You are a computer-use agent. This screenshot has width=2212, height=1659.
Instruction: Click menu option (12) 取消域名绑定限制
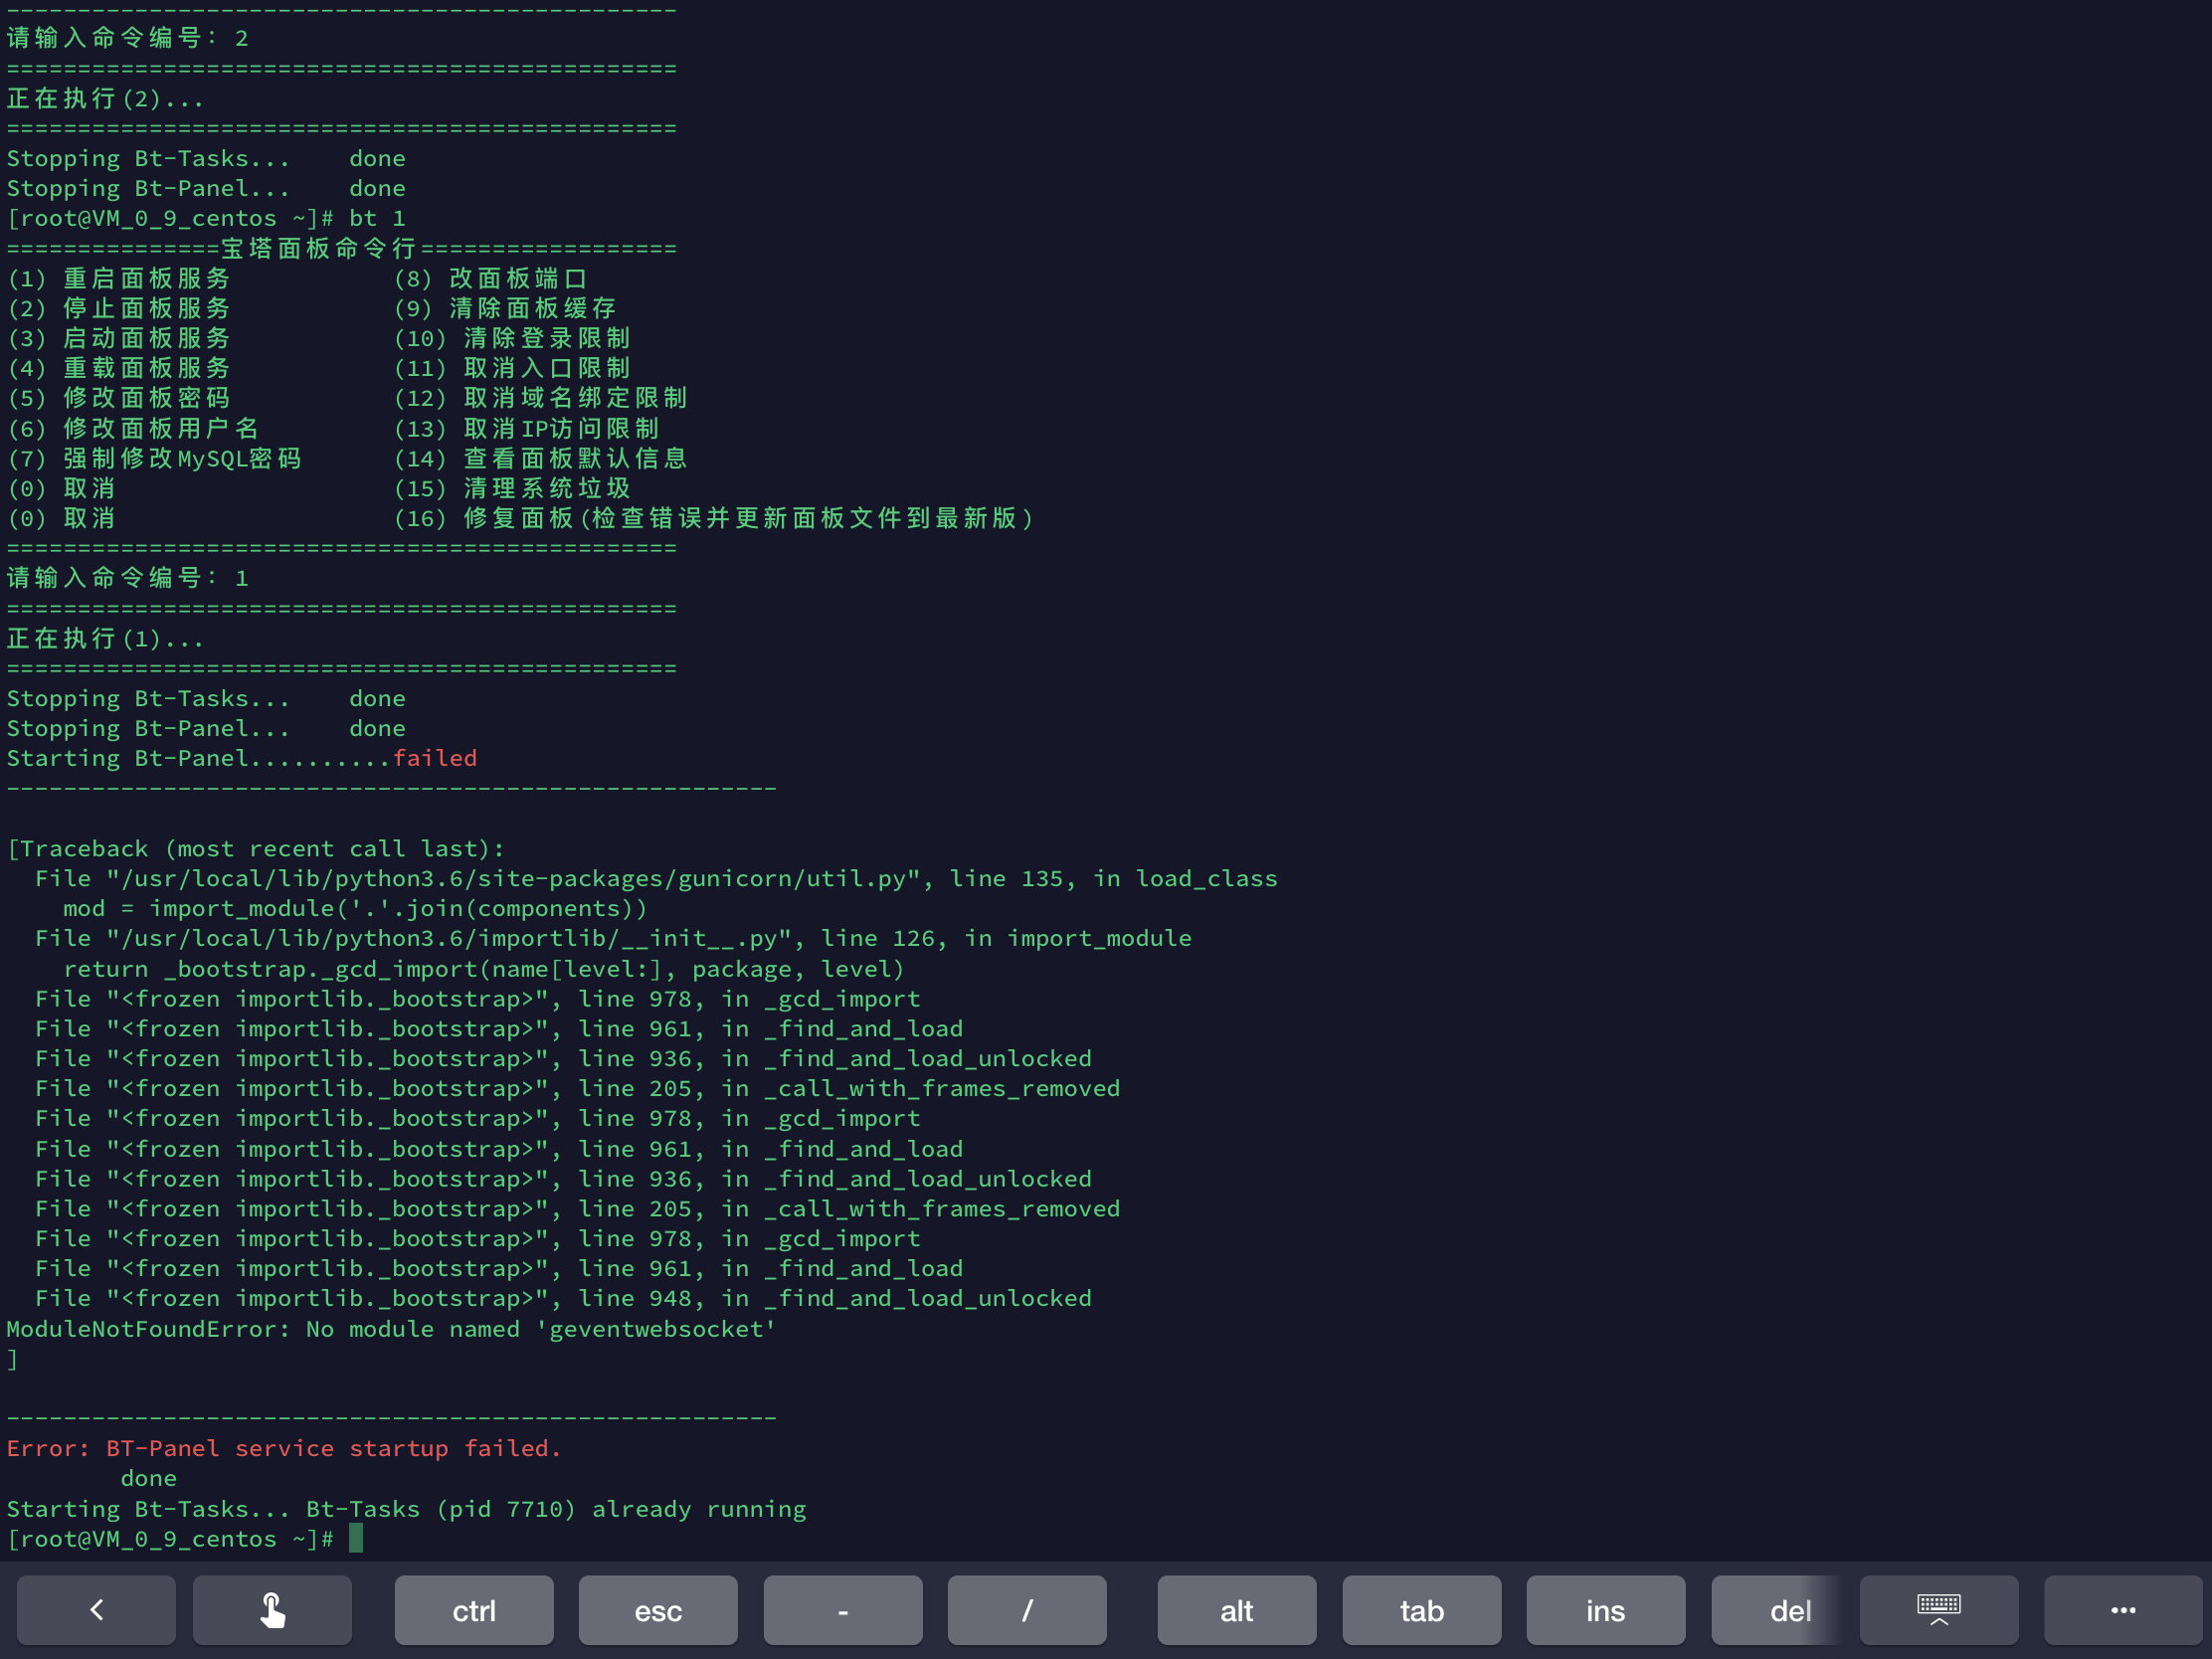(x=540, y=398)
